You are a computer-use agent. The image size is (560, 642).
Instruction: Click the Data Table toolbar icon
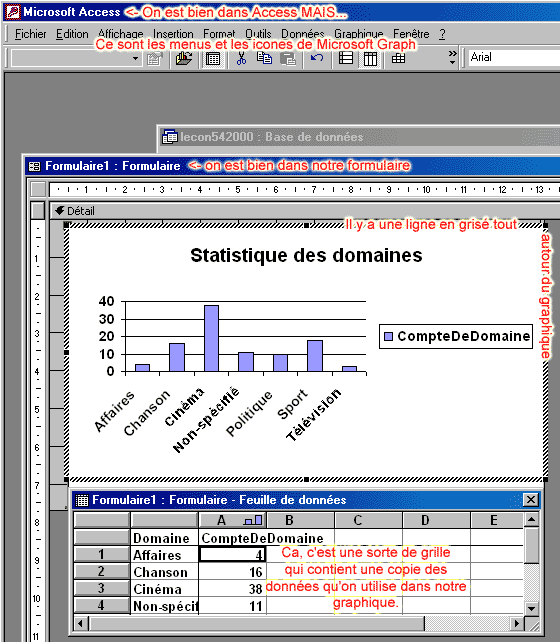(x=398, y=59)
